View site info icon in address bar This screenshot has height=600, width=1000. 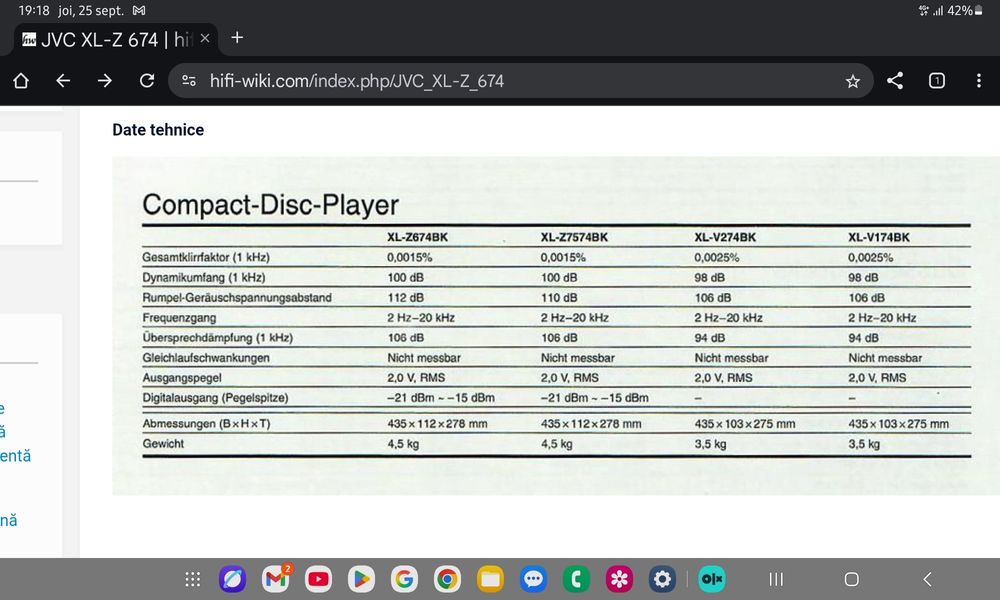tap(189, 81)
